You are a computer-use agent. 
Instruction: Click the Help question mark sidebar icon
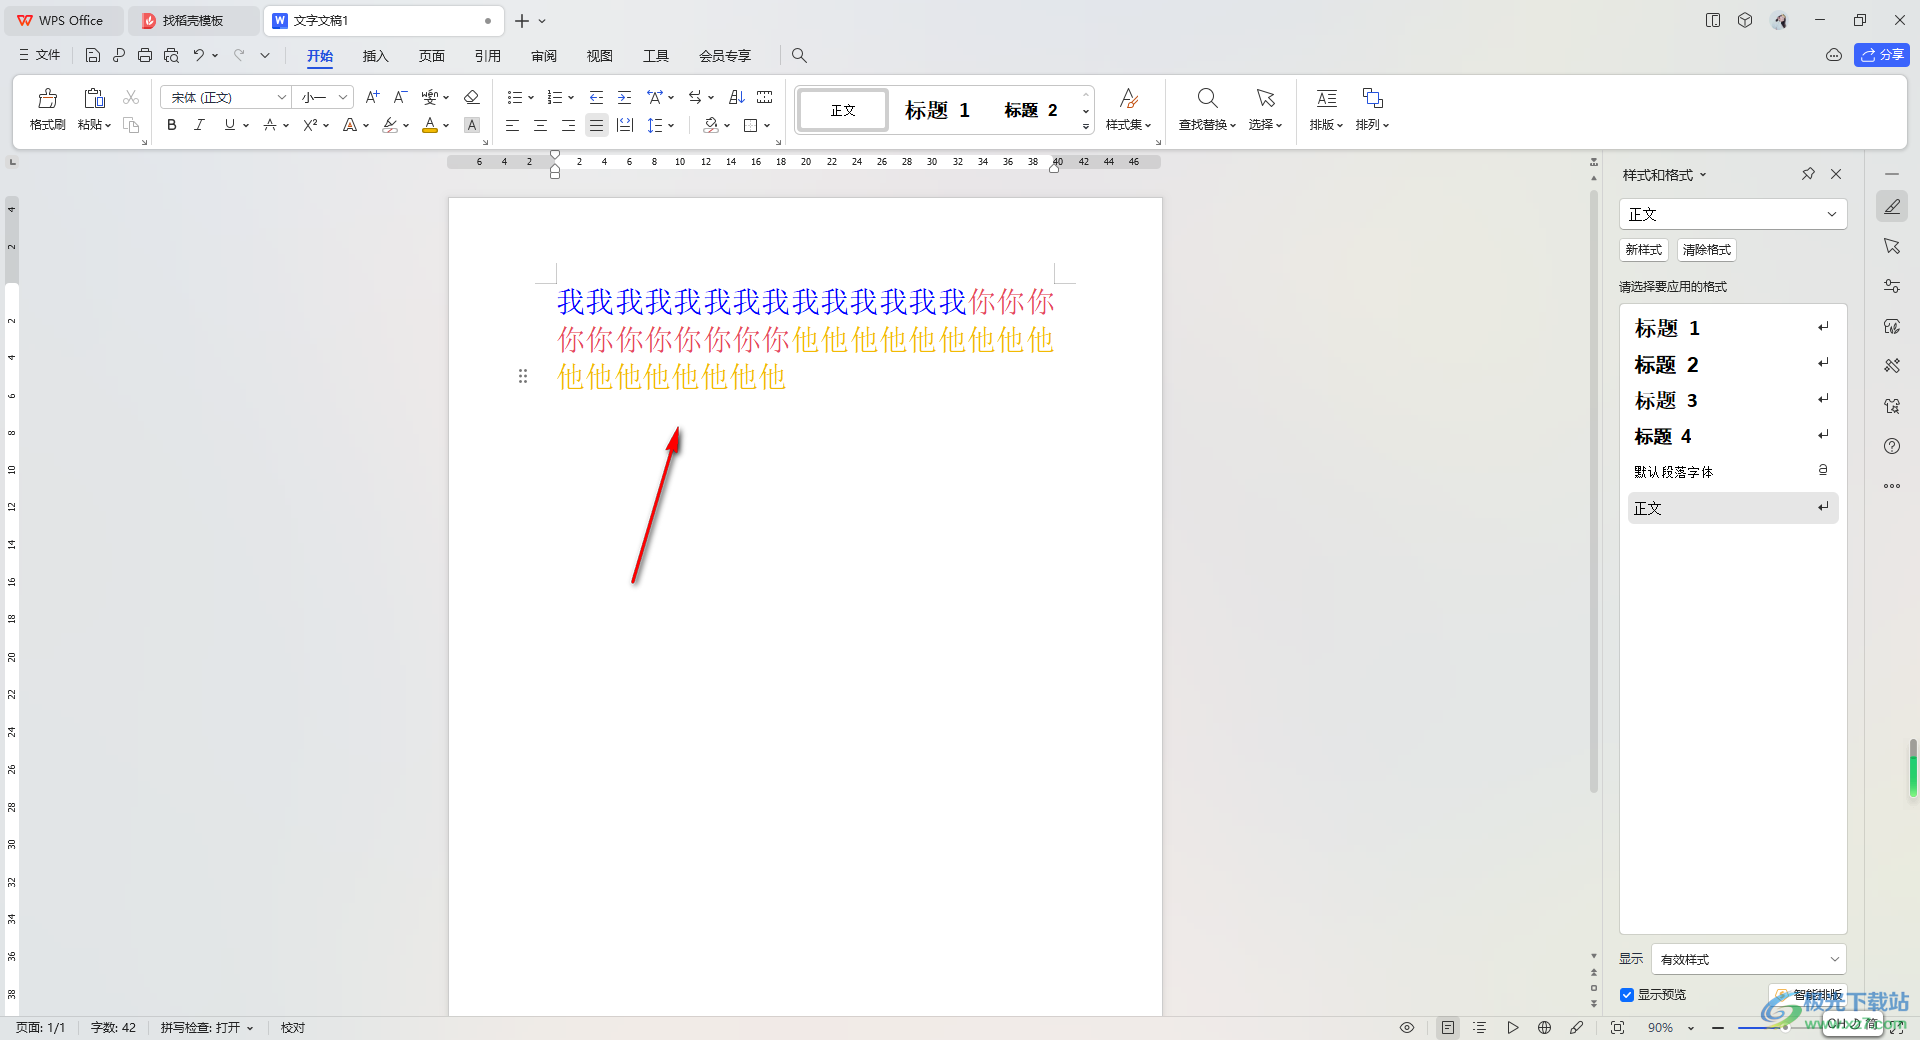point(1892,446)
